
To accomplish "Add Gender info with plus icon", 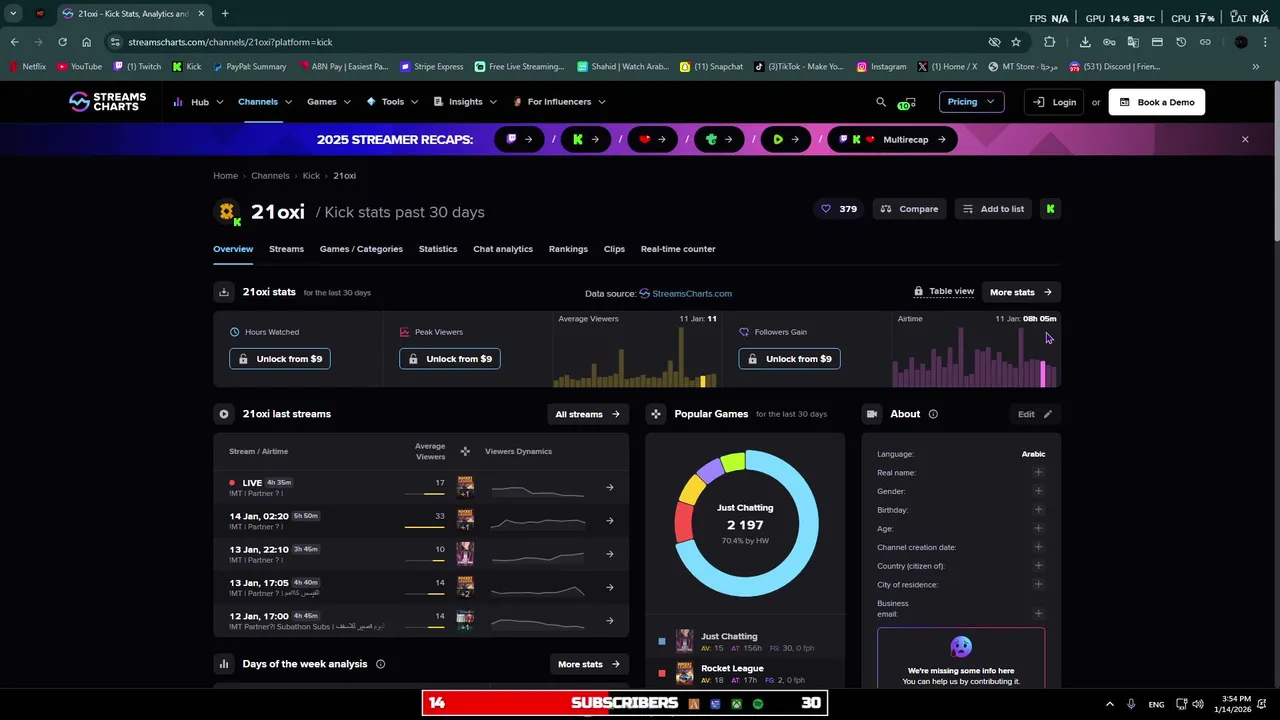I will coord(1038,491).
